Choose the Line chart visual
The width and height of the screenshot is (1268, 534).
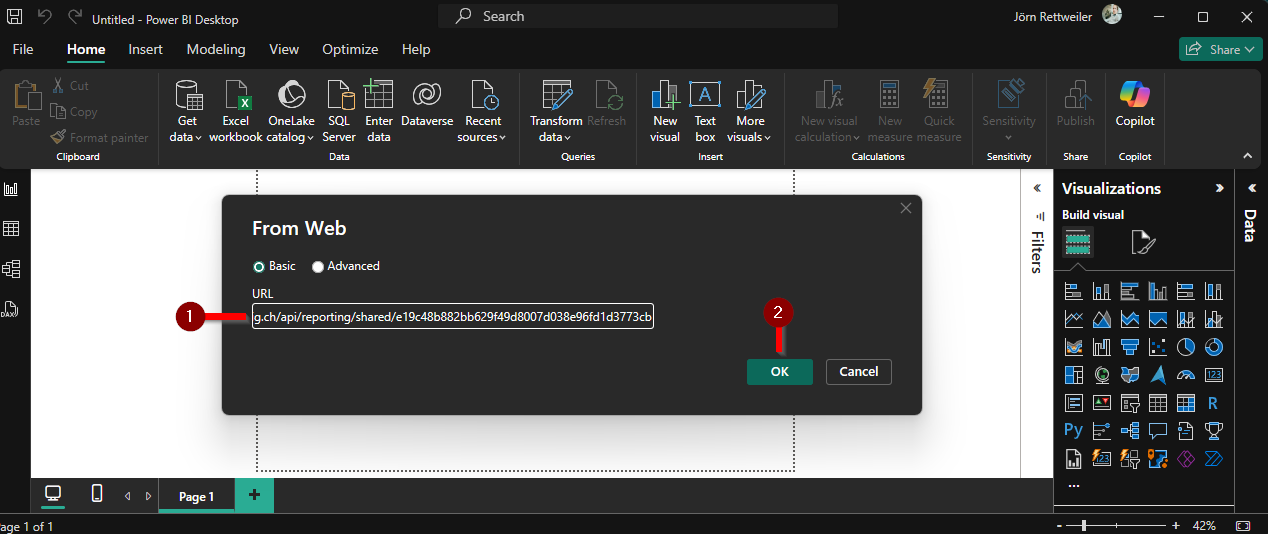coord(1074,320)
